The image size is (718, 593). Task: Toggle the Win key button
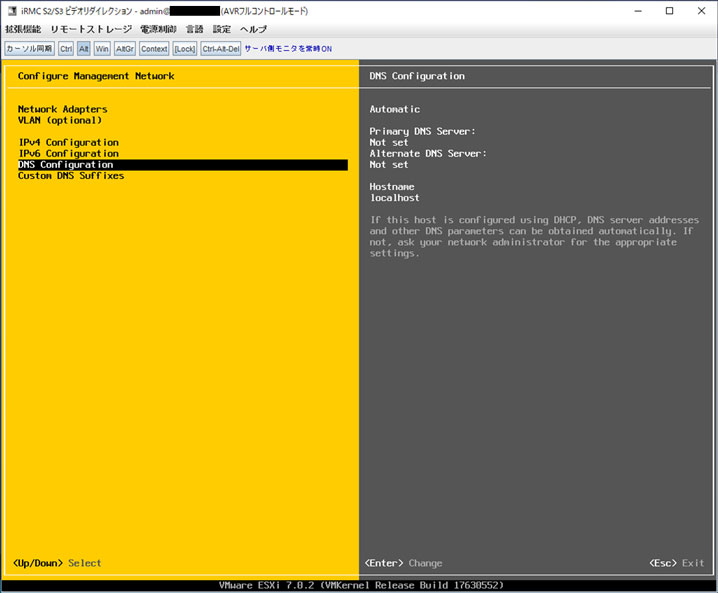tap(102, 49)
